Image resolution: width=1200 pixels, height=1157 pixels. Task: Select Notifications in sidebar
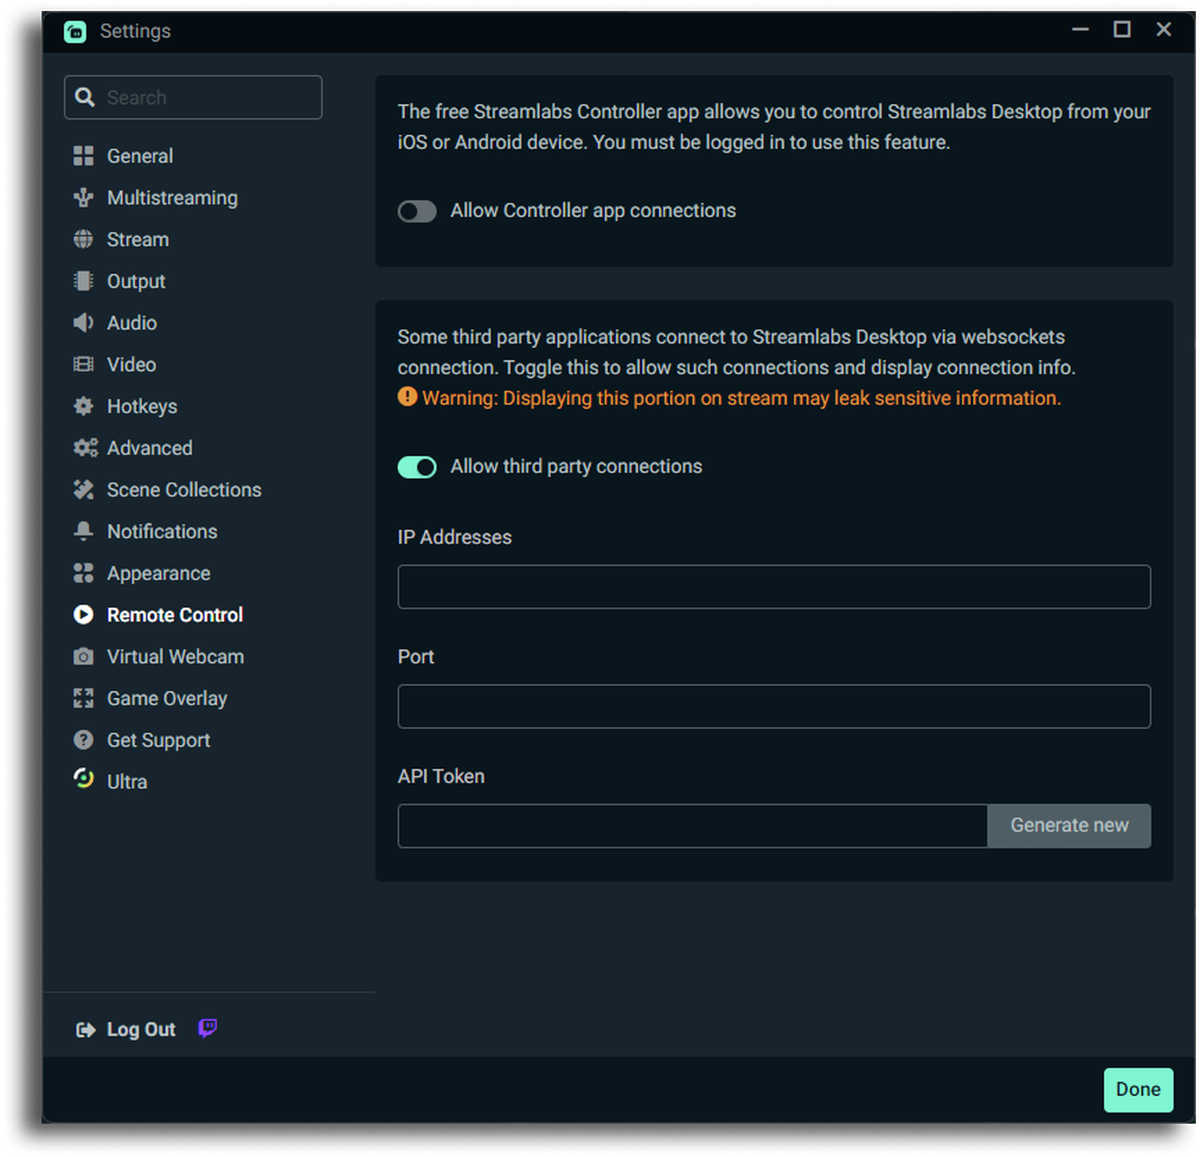pyautogui.click(x=162, y=532)
